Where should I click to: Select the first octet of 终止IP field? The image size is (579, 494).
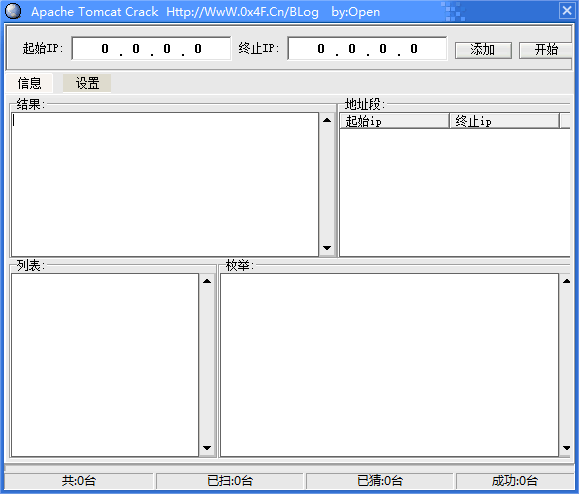pyautogui.click(x=321, y=49)
